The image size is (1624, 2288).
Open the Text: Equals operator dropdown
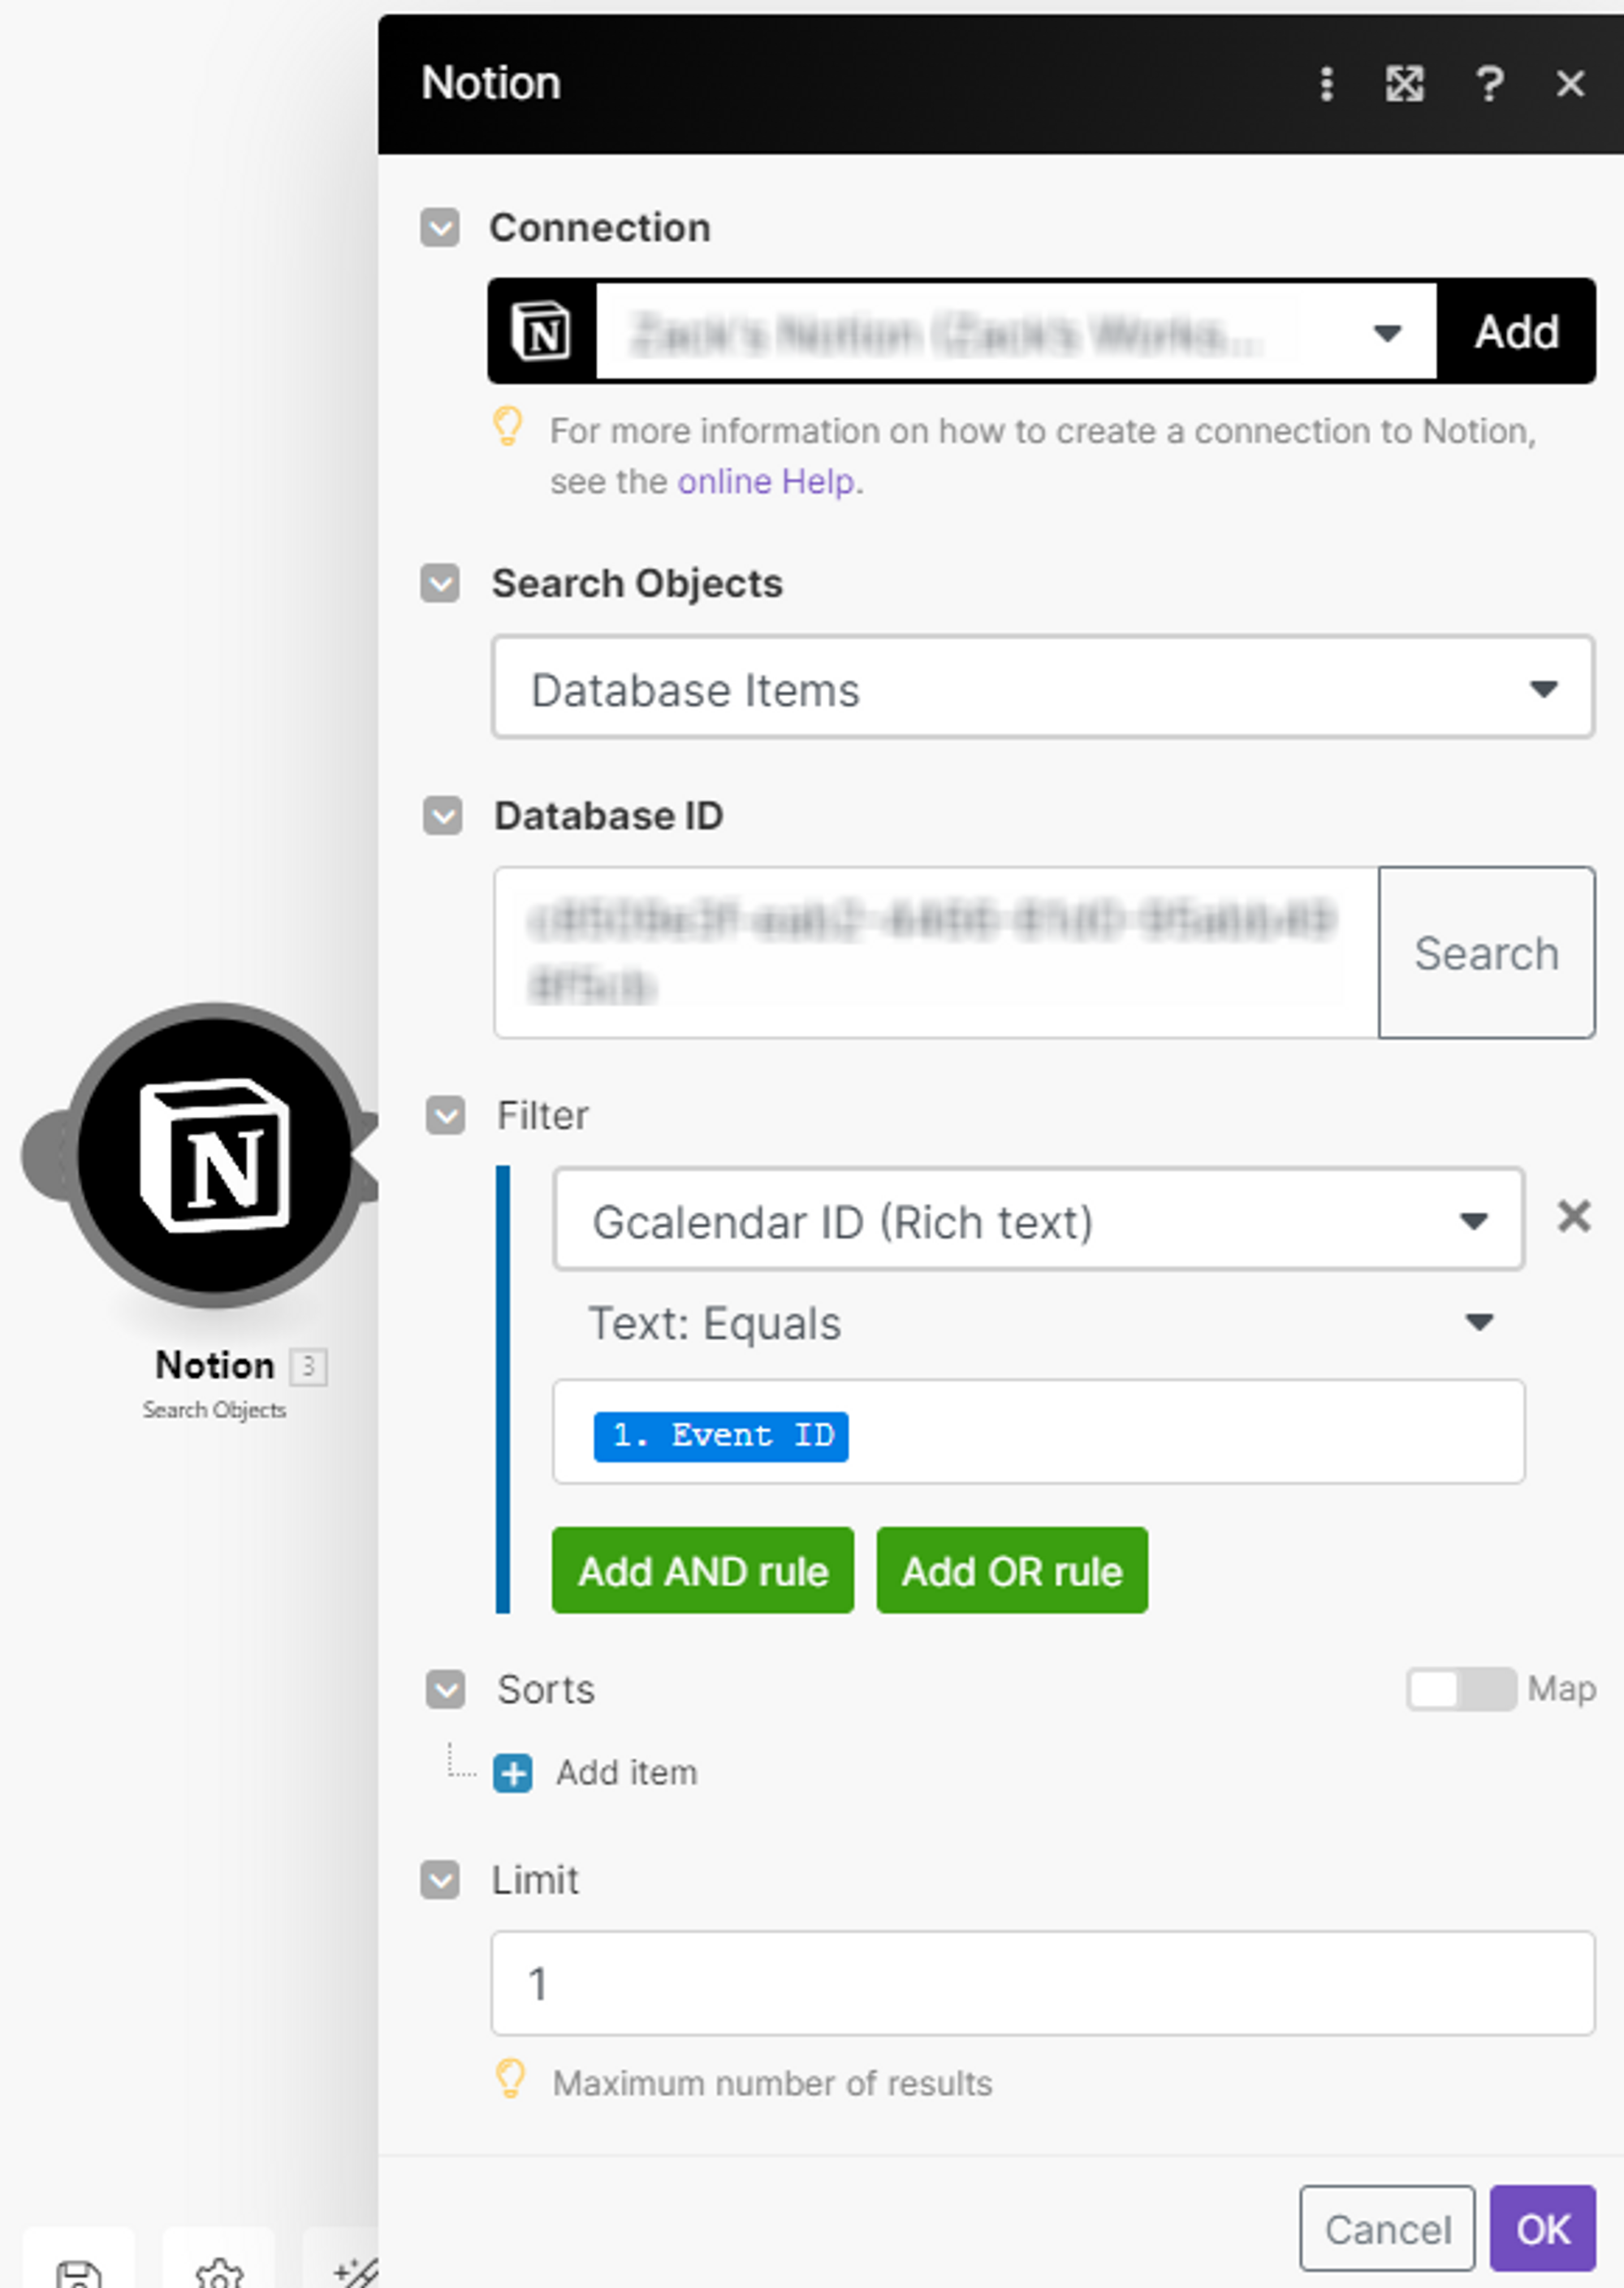(x=1038, y=1323)
